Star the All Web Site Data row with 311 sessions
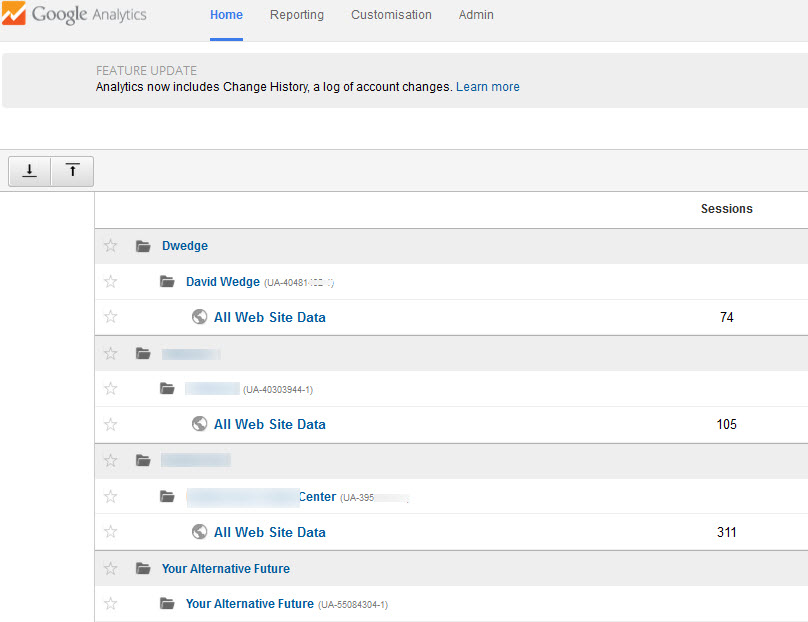808x622 pixels. point(110,531)
